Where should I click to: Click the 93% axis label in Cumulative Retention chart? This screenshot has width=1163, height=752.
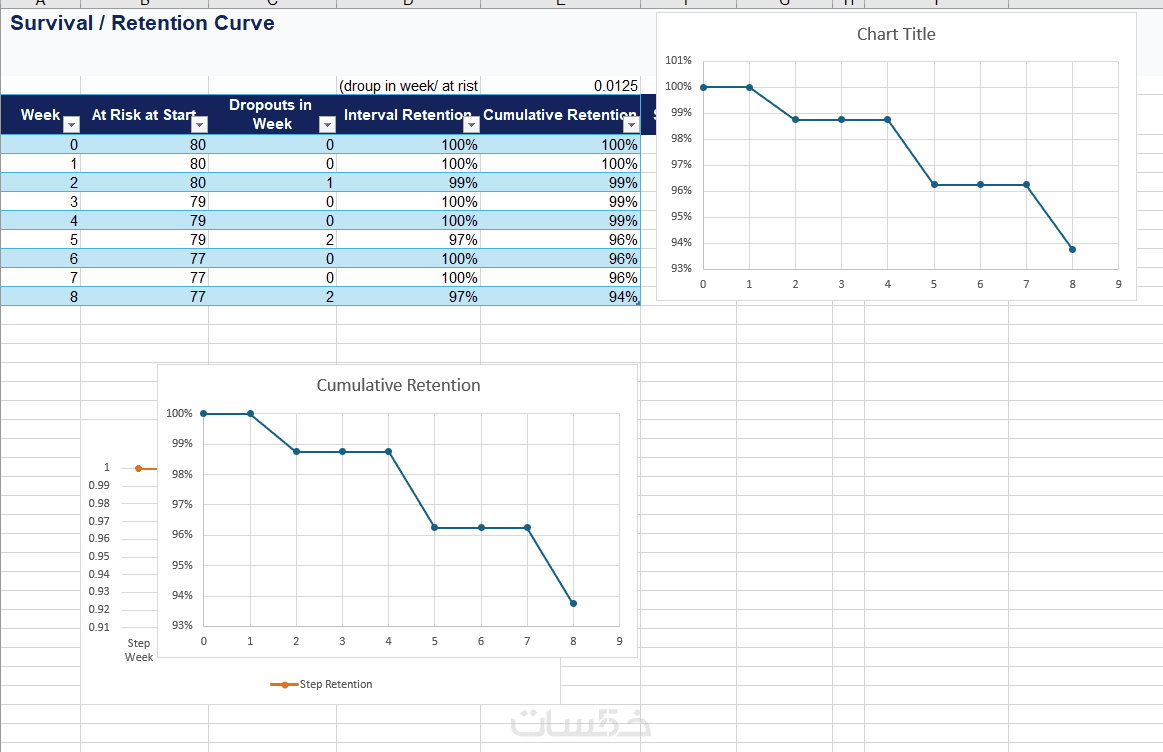(182, 625)
